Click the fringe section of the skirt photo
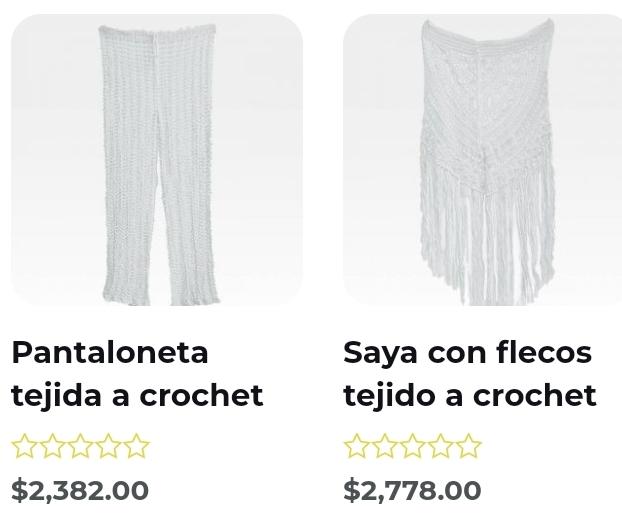622x519 pixels. (487, 238)
